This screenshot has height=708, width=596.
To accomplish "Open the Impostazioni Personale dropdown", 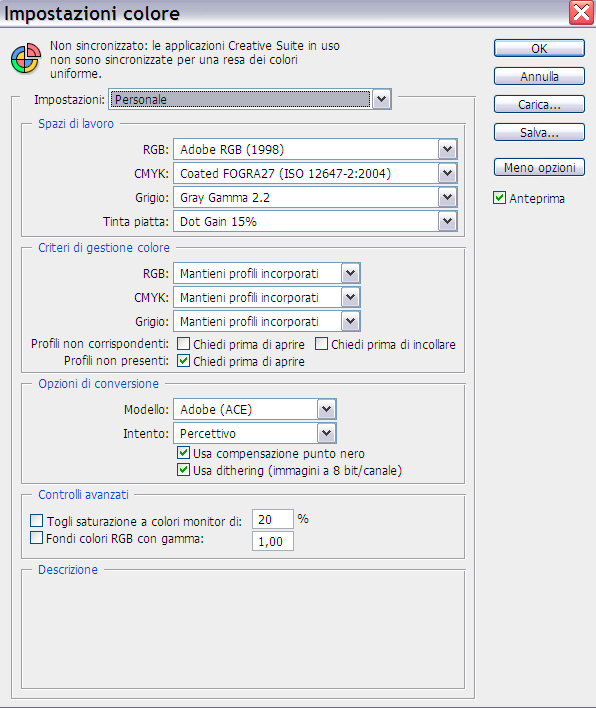I will 250,99.
